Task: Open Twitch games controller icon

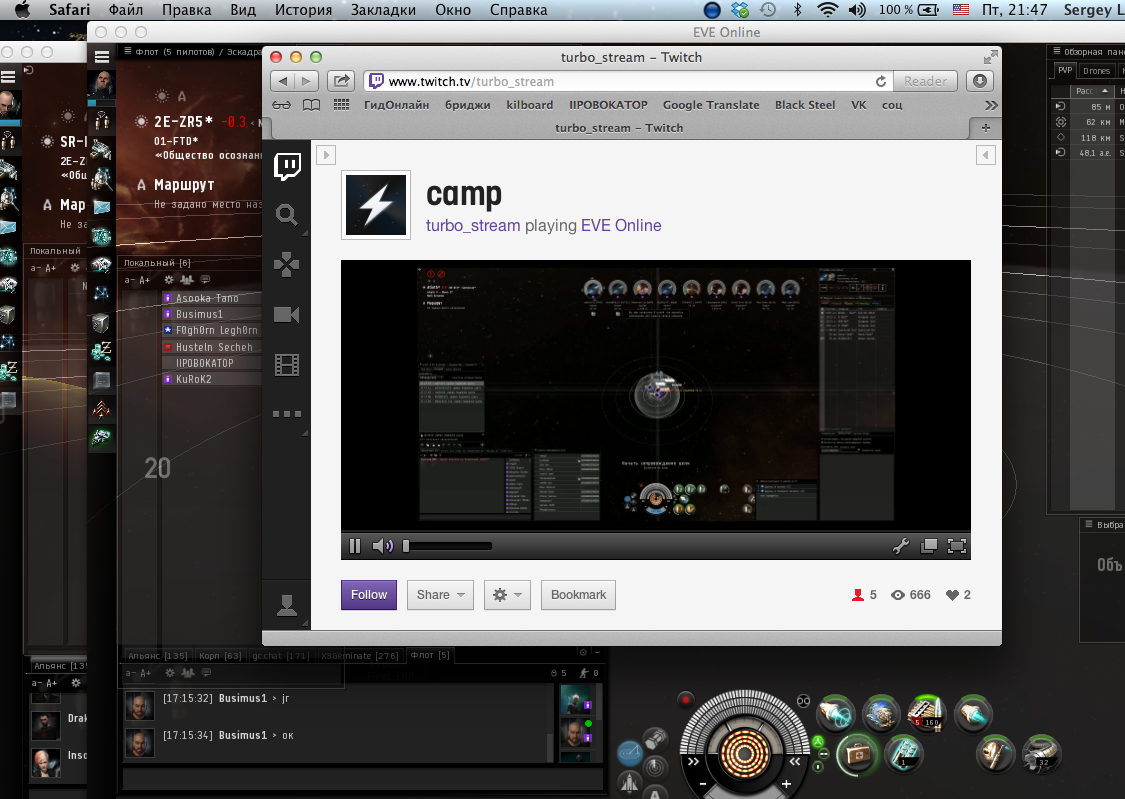Action: 287,265
